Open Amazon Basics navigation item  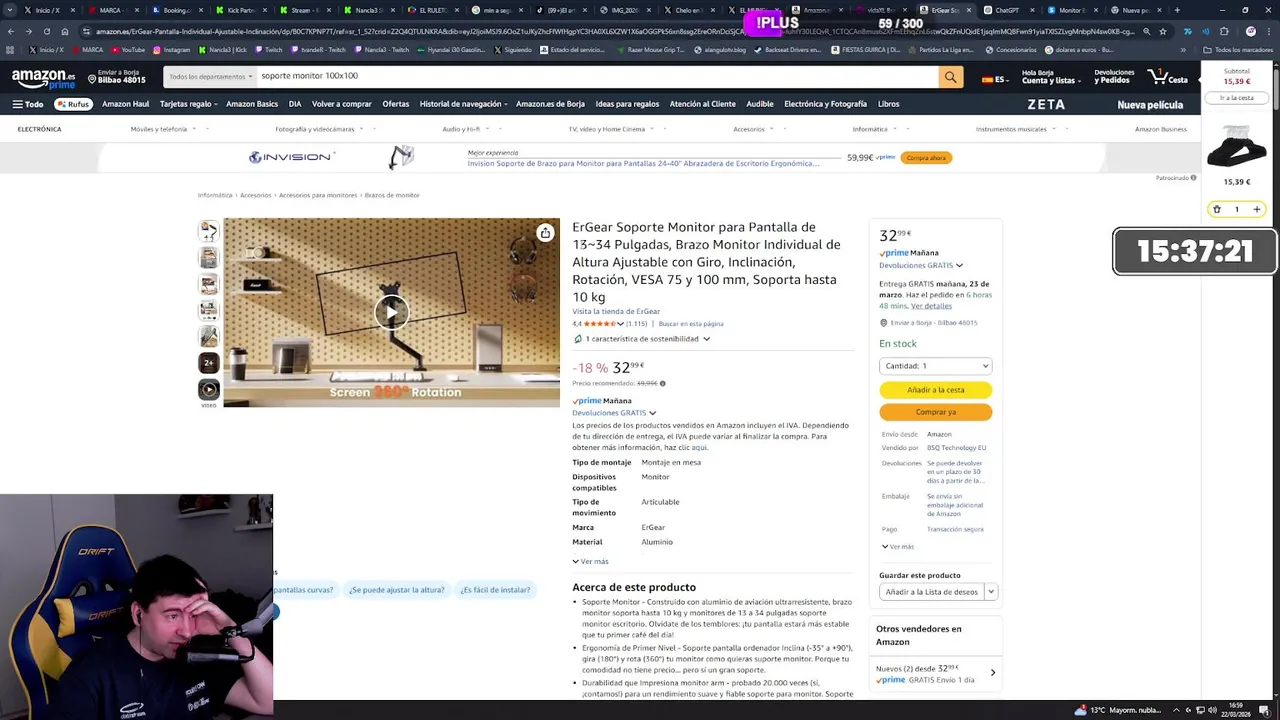click(252, 104)
